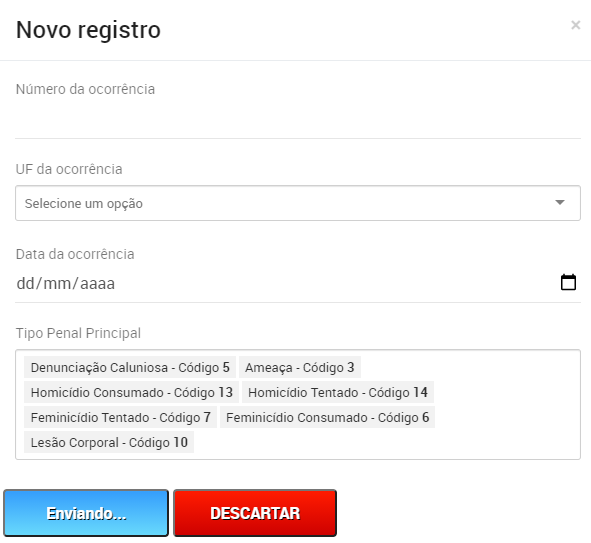Click the UF da ocorrência label
Image resolution: width=591 pixels, height=543 pixels.
click(x=69, y=169)
